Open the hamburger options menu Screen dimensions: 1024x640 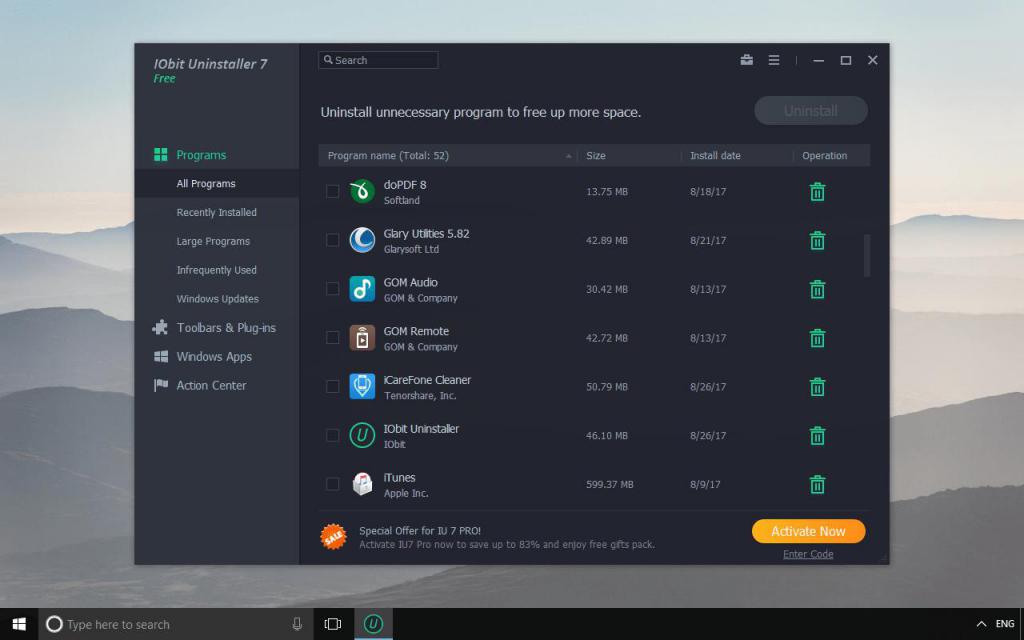(774, 60)
